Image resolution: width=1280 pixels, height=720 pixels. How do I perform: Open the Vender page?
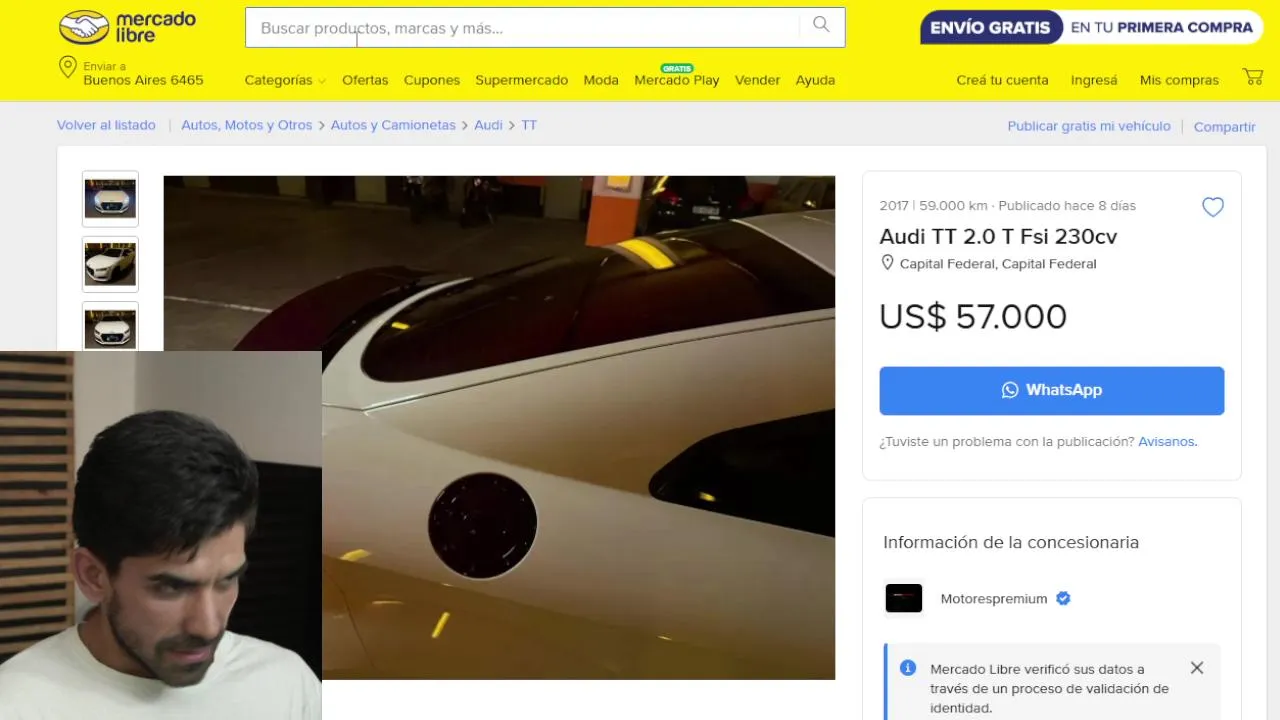pos(757,80)
